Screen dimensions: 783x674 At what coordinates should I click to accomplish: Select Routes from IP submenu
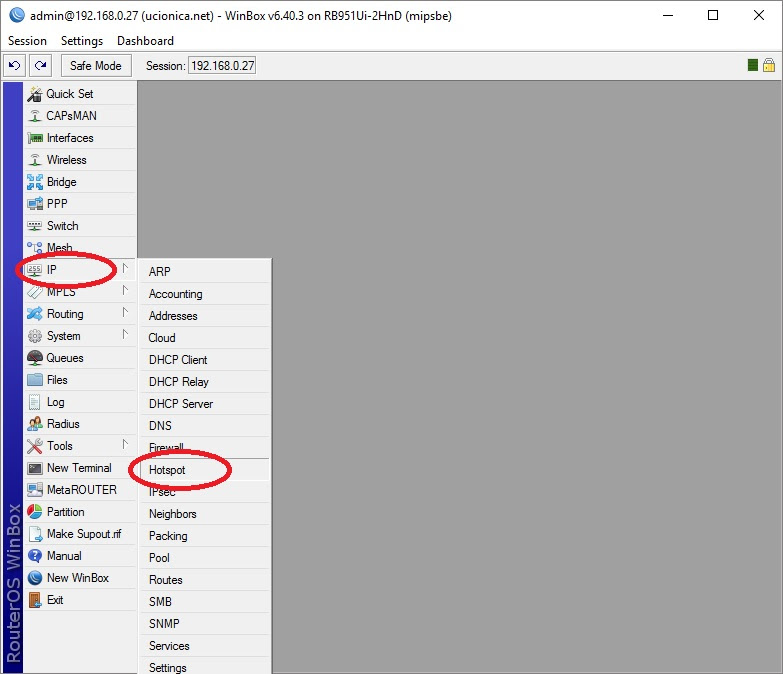tap(205, 580)
